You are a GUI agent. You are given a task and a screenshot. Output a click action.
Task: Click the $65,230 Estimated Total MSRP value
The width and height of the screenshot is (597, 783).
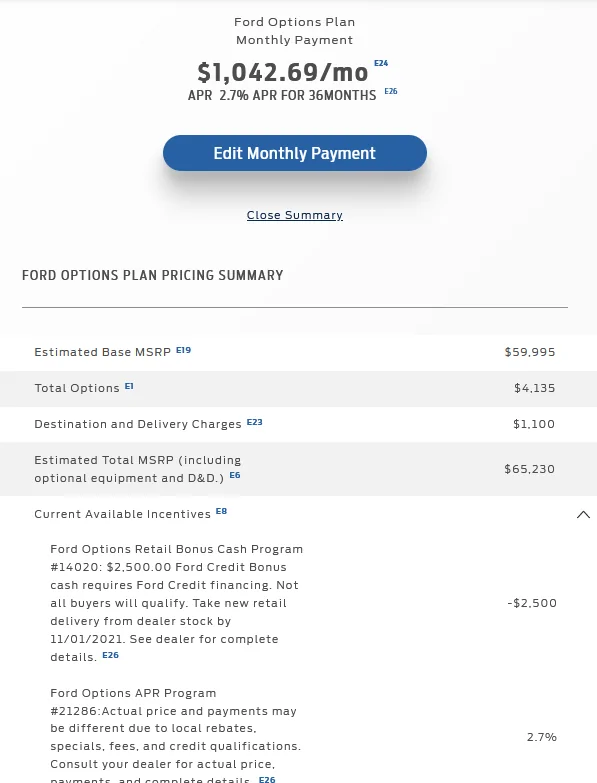click(x=530, y=469)
